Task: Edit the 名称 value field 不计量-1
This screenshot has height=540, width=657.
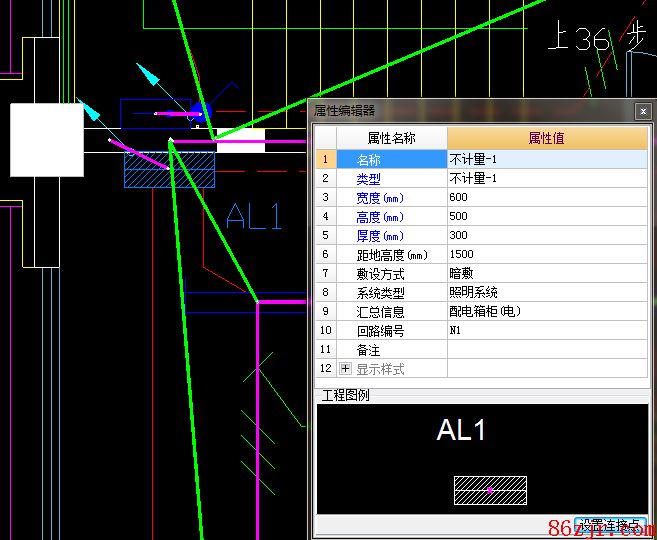Action: [x=546, y=159]
